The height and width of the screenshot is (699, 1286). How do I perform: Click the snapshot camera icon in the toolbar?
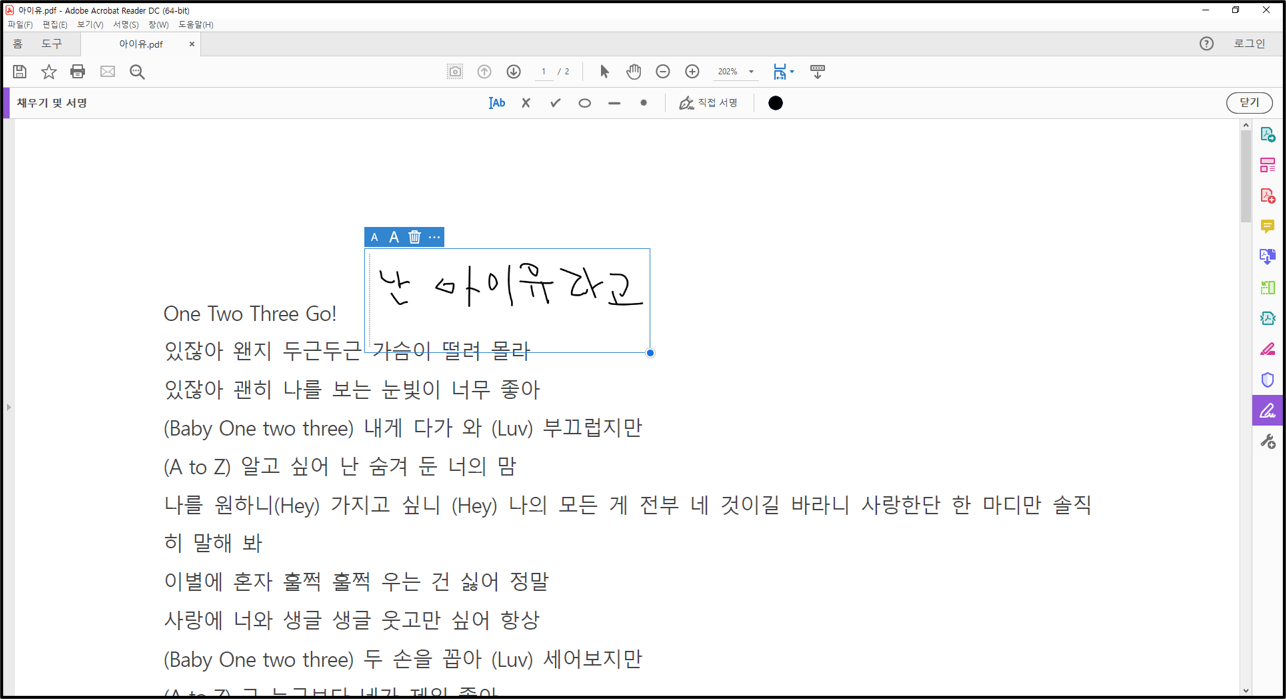pos(455,72)
